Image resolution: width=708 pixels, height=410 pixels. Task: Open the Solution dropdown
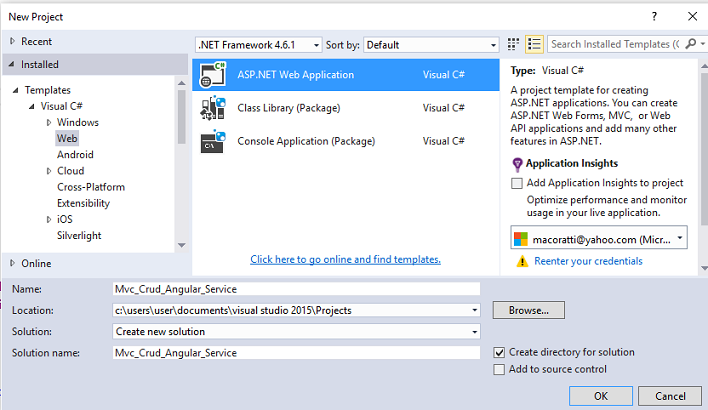click(x=475, y=332)
